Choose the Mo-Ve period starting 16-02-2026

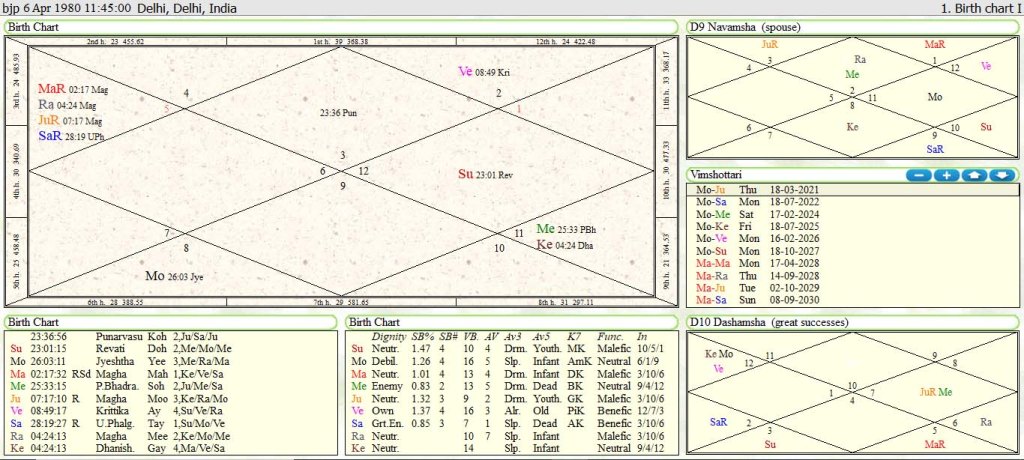click(x=760, y=239)
